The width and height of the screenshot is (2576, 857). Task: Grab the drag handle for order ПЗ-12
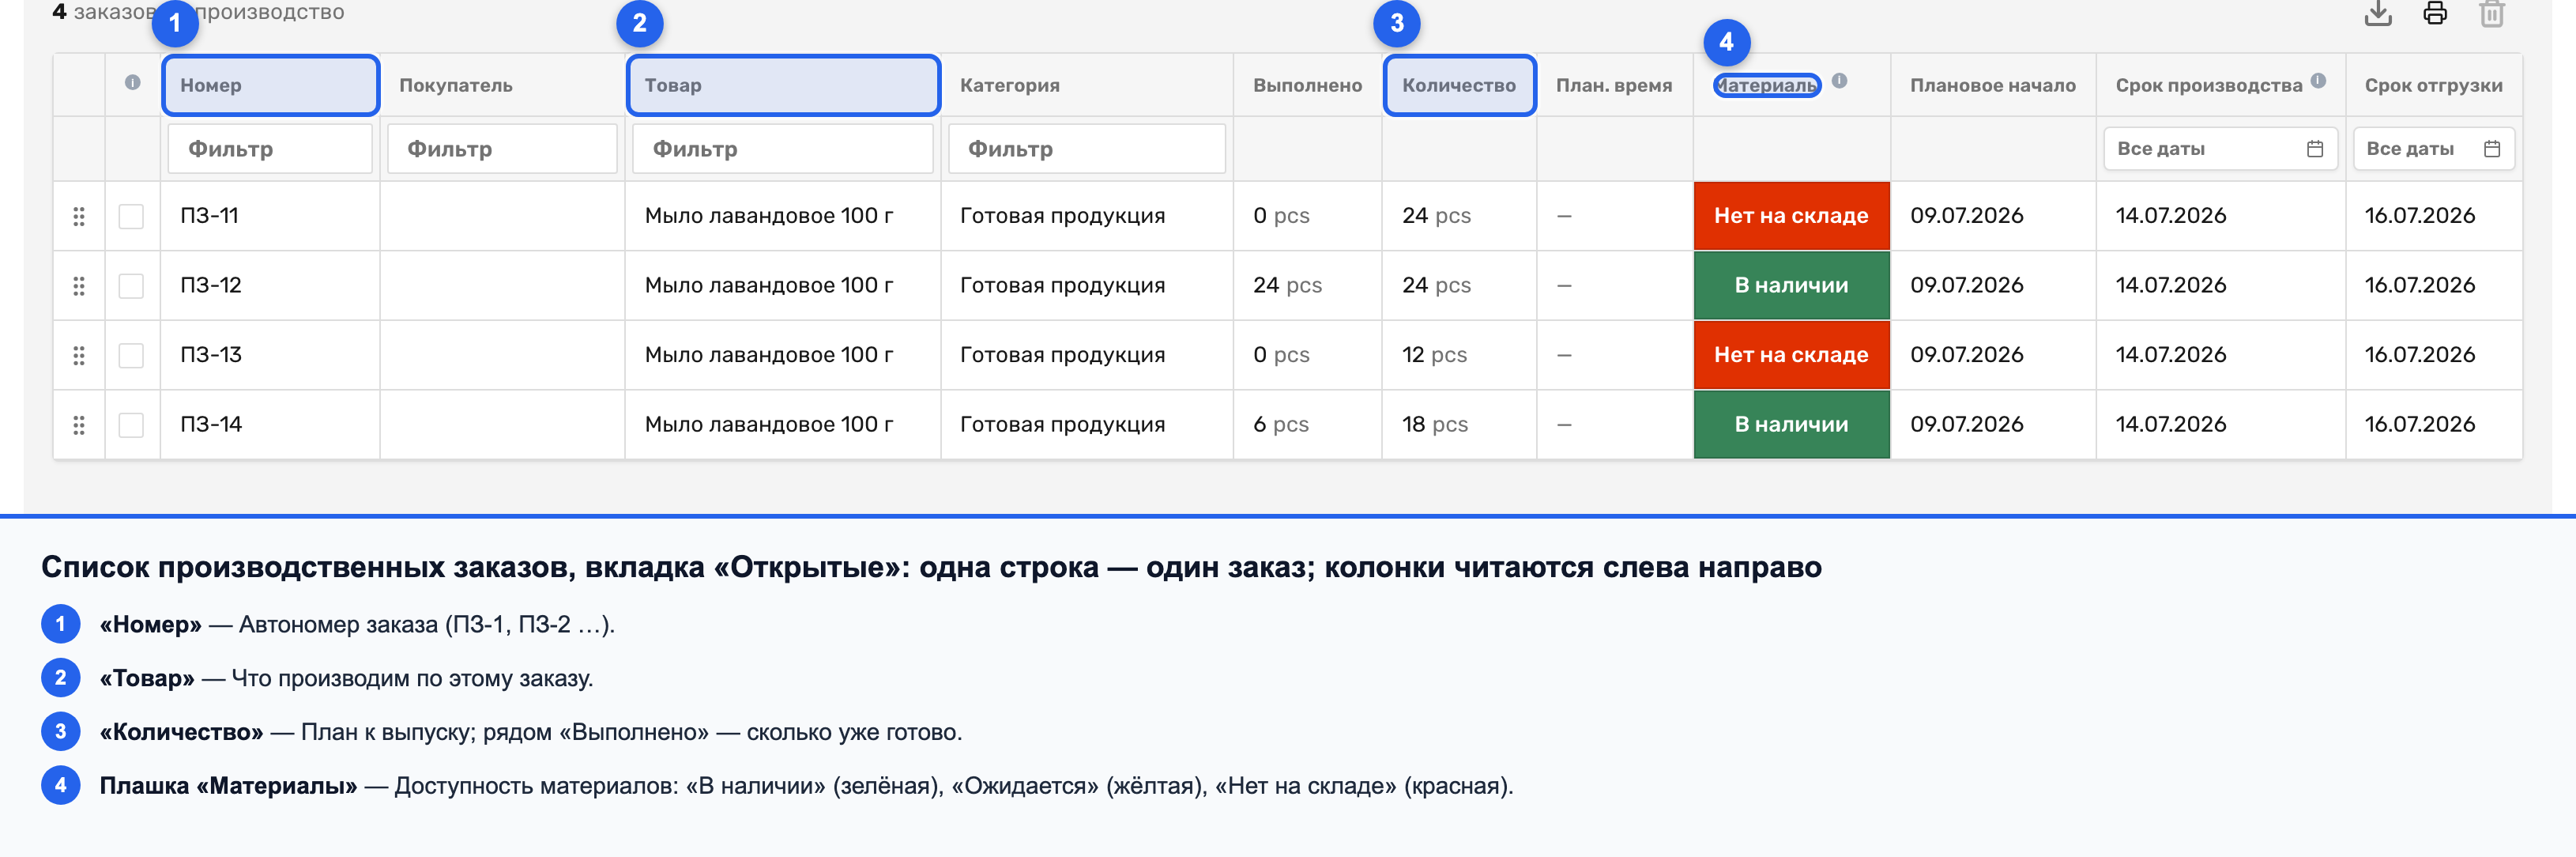[79, 286]
